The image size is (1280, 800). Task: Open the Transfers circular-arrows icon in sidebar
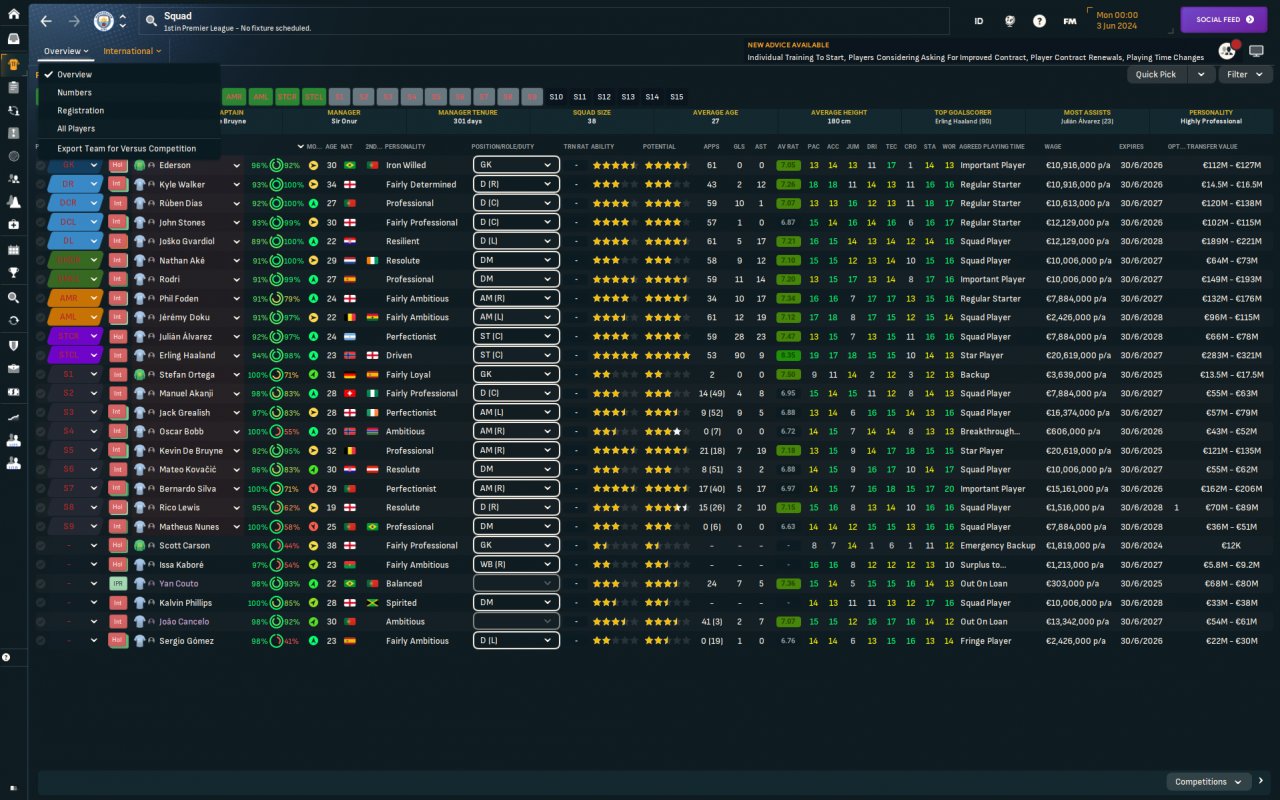click(x=13, y=321)
